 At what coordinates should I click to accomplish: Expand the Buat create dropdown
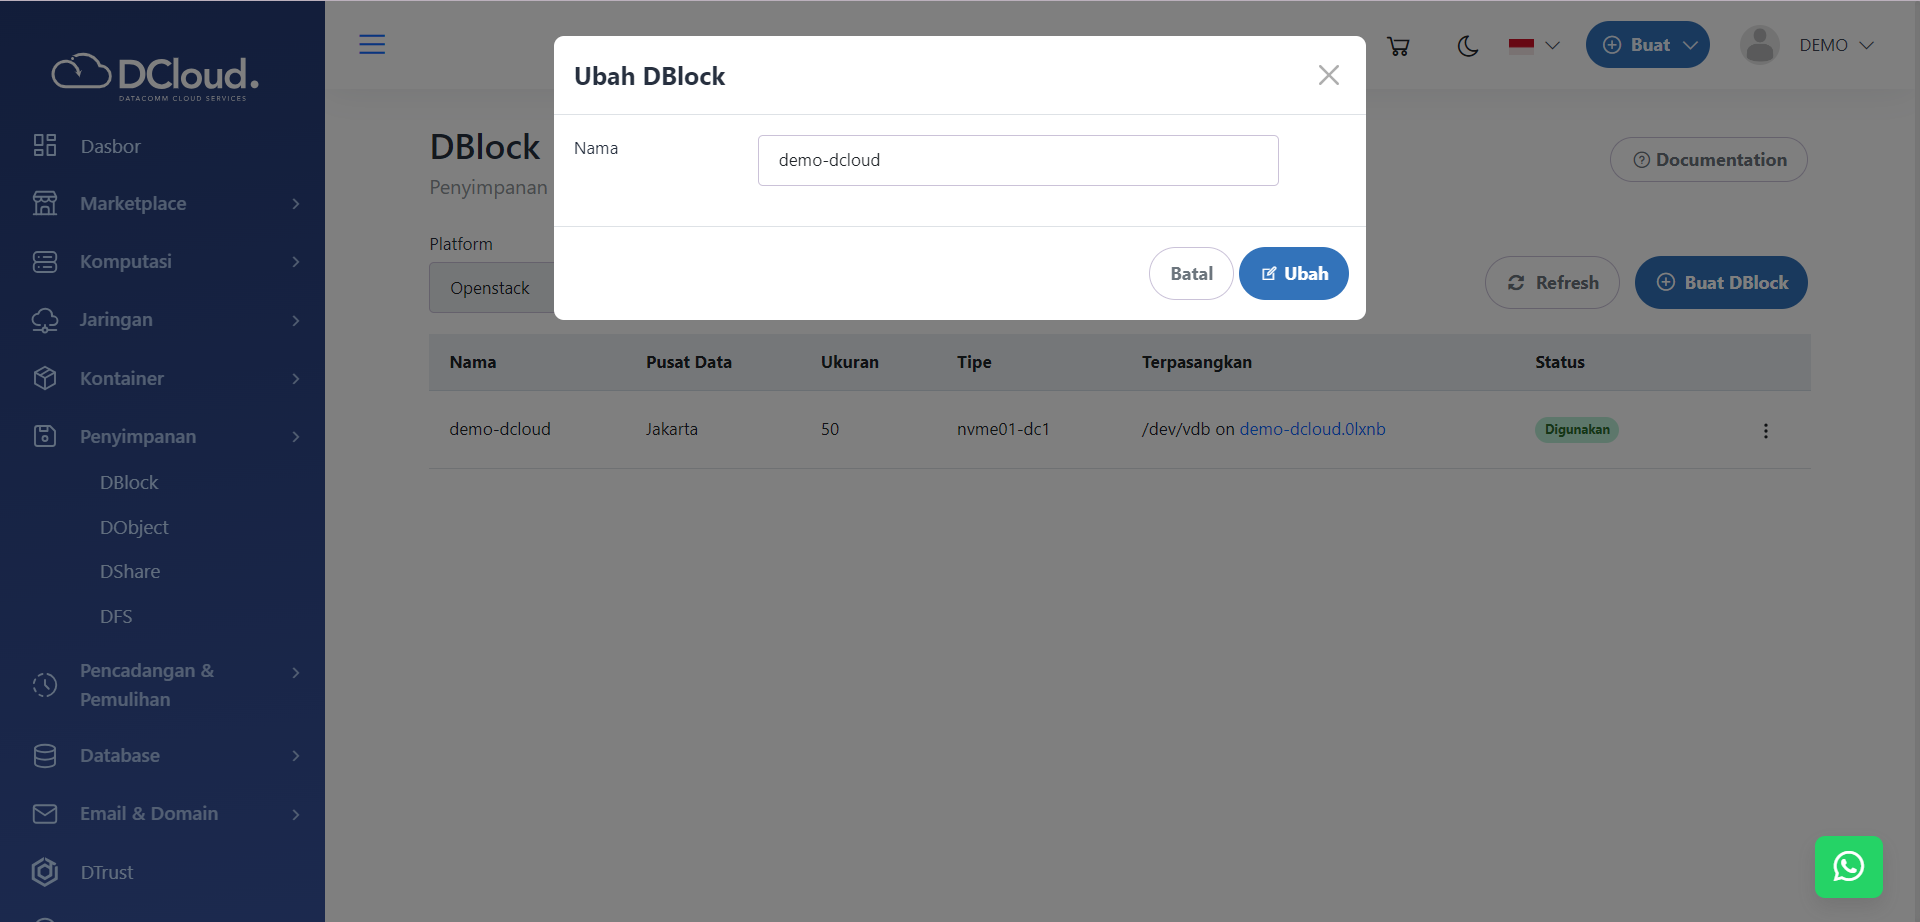[1647, 45]
